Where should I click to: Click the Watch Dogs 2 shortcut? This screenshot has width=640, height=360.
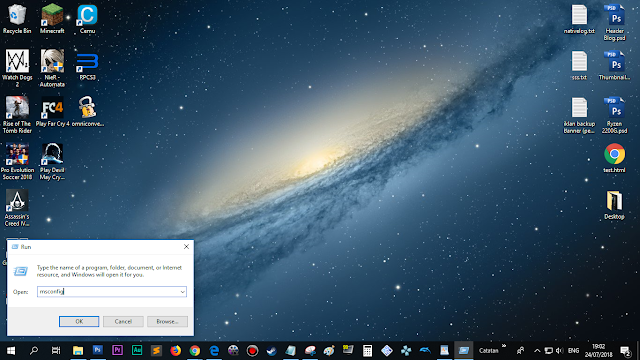tap(17, 68)
